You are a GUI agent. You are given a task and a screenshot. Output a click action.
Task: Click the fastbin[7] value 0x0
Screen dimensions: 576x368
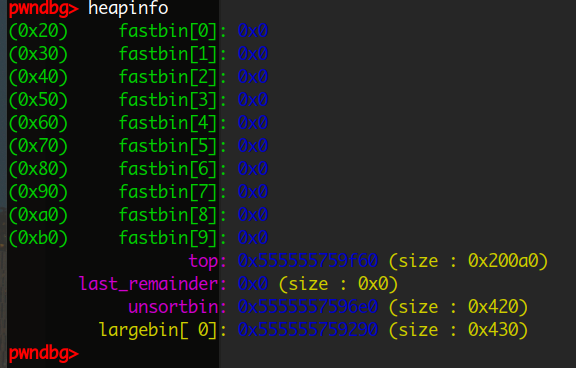coord(253,192)
